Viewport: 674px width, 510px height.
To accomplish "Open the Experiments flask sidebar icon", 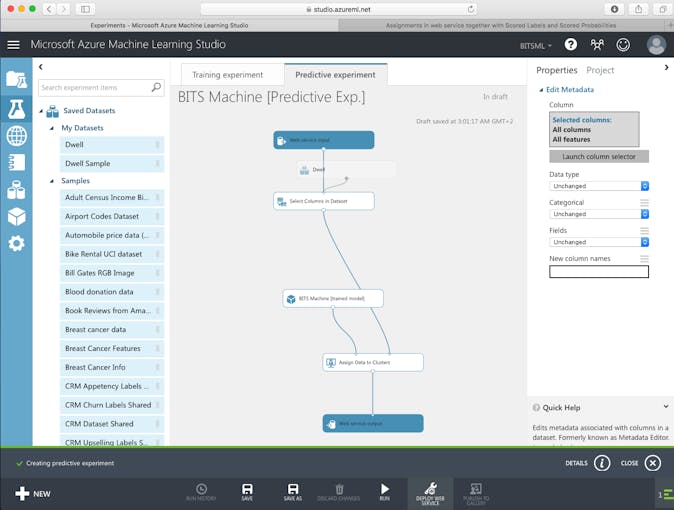I will 16,109.
